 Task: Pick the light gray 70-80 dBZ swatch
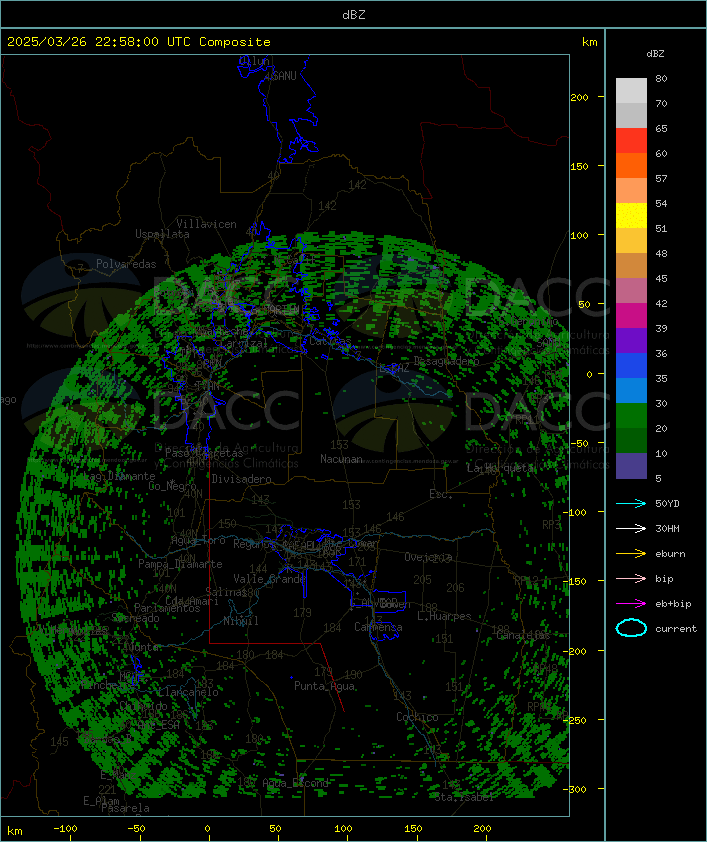tap(631, 91)
